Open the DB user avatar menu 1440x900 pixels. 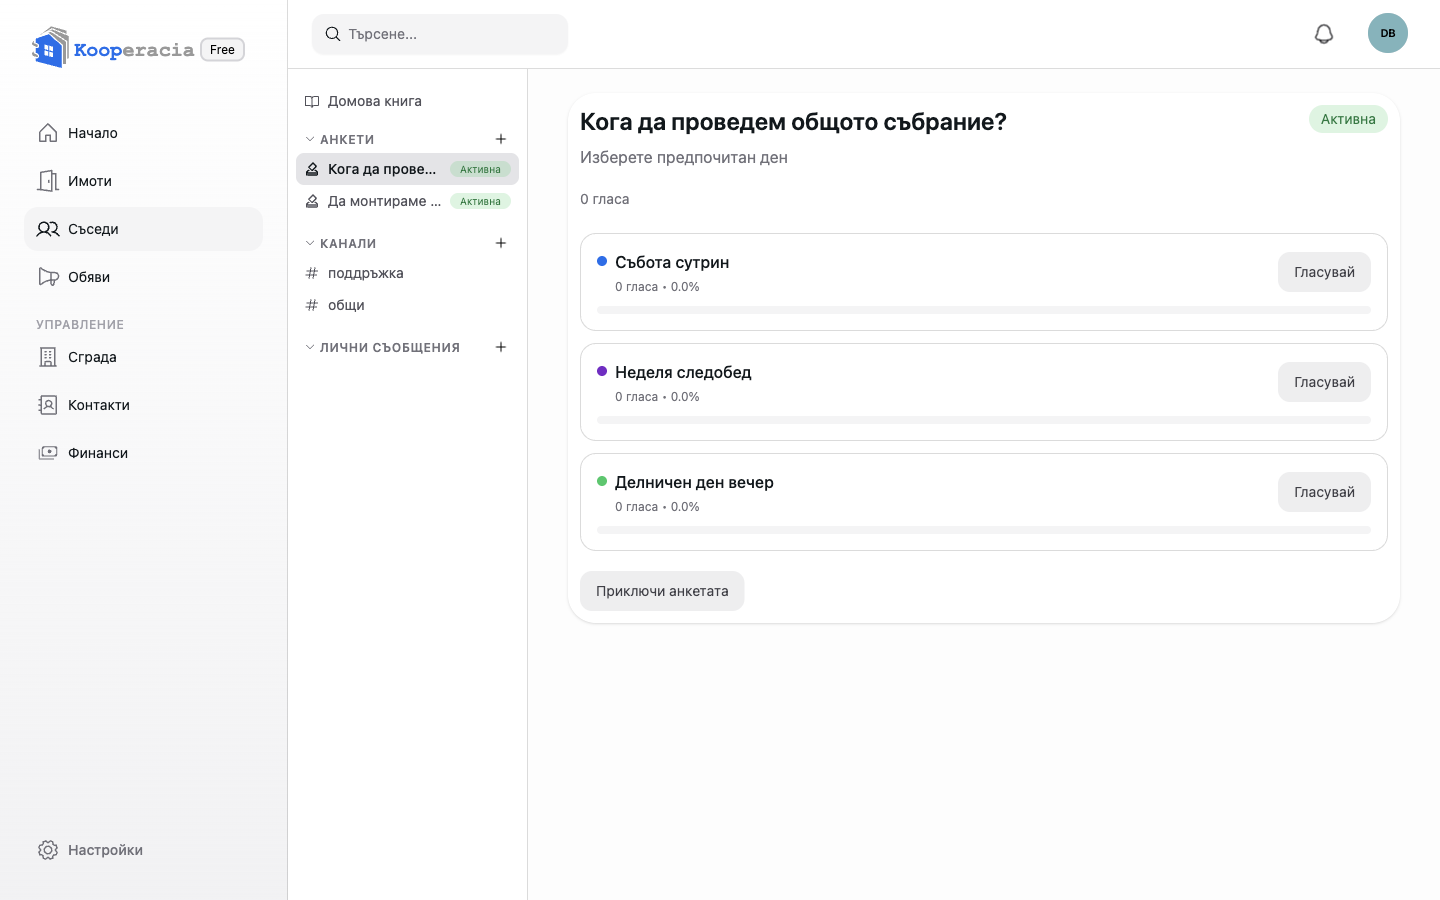[x=1388, y=33]
